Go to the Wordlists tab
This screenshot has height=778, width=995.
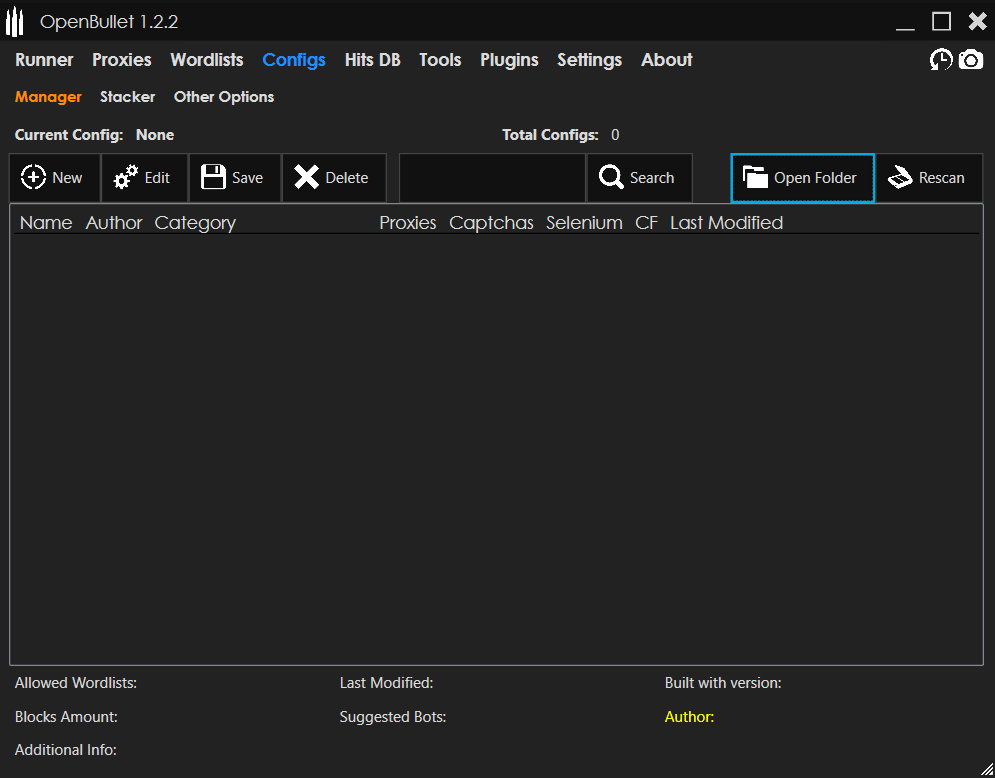pos(207,60)
